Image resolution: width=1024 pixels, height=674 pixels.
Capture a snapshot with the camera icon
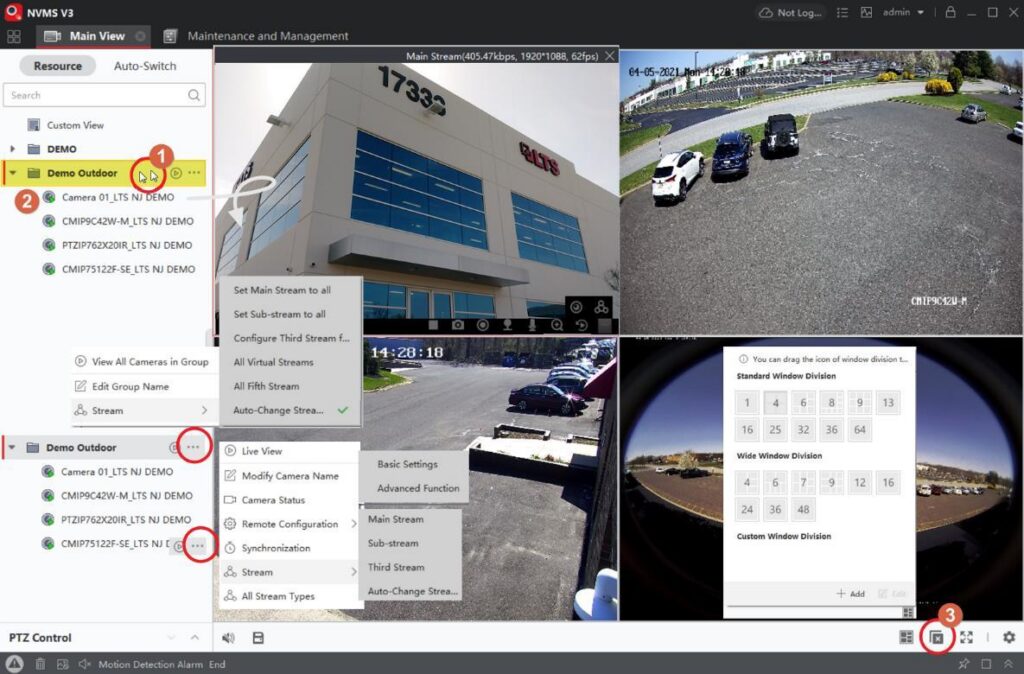click(458, 325)
